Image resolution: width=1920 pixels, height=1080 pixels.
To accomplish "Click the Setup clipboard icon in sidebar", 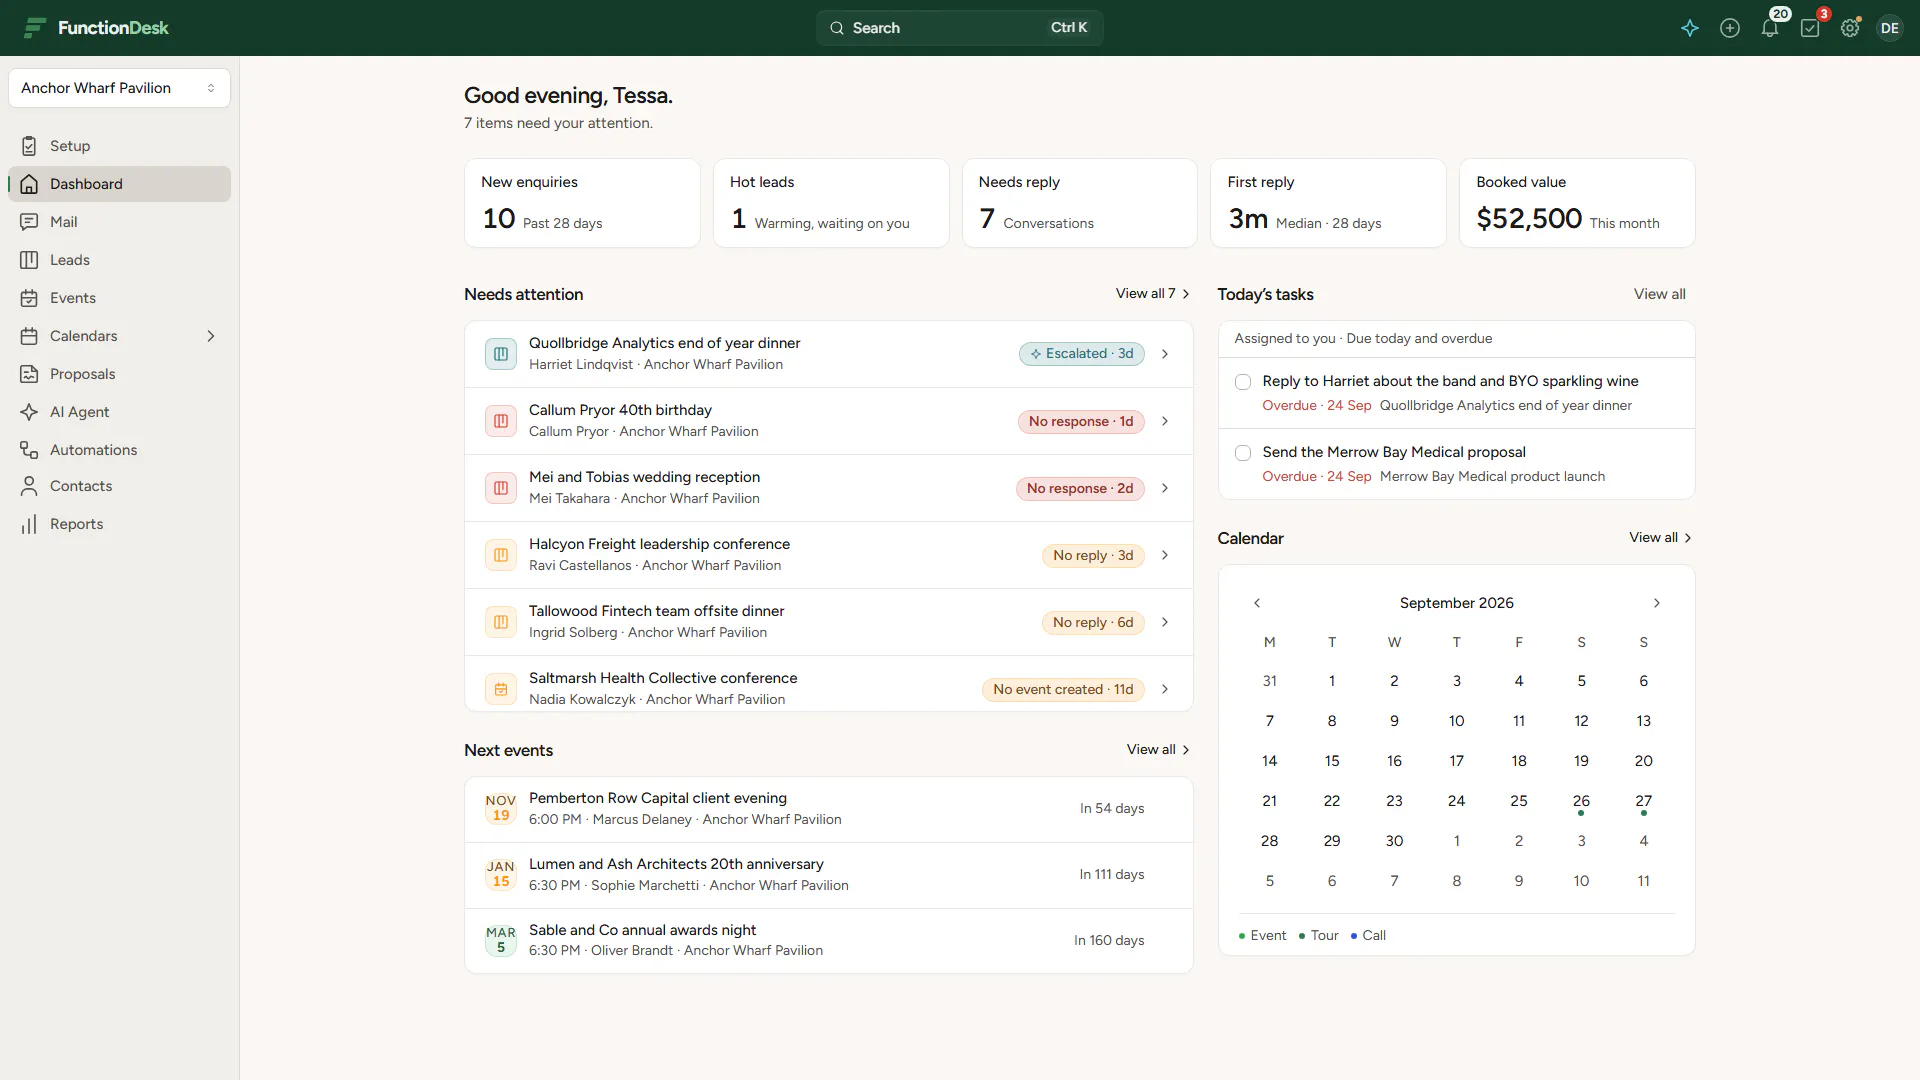I will point(29,146).
